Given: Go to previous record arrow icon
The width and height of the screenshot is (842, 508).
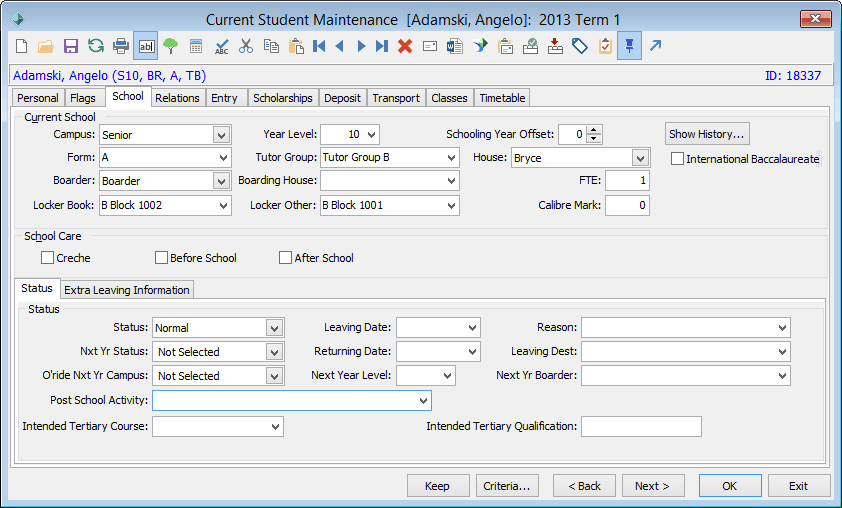Looking at the screenshot, I should click(x=339, y=46).
